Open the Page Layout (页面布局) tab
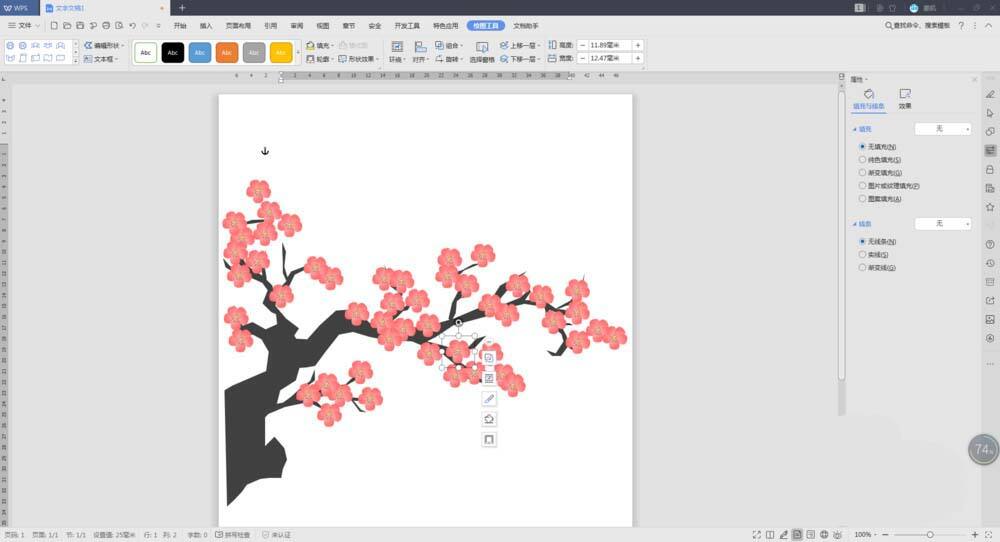 [x=238, y=25]
